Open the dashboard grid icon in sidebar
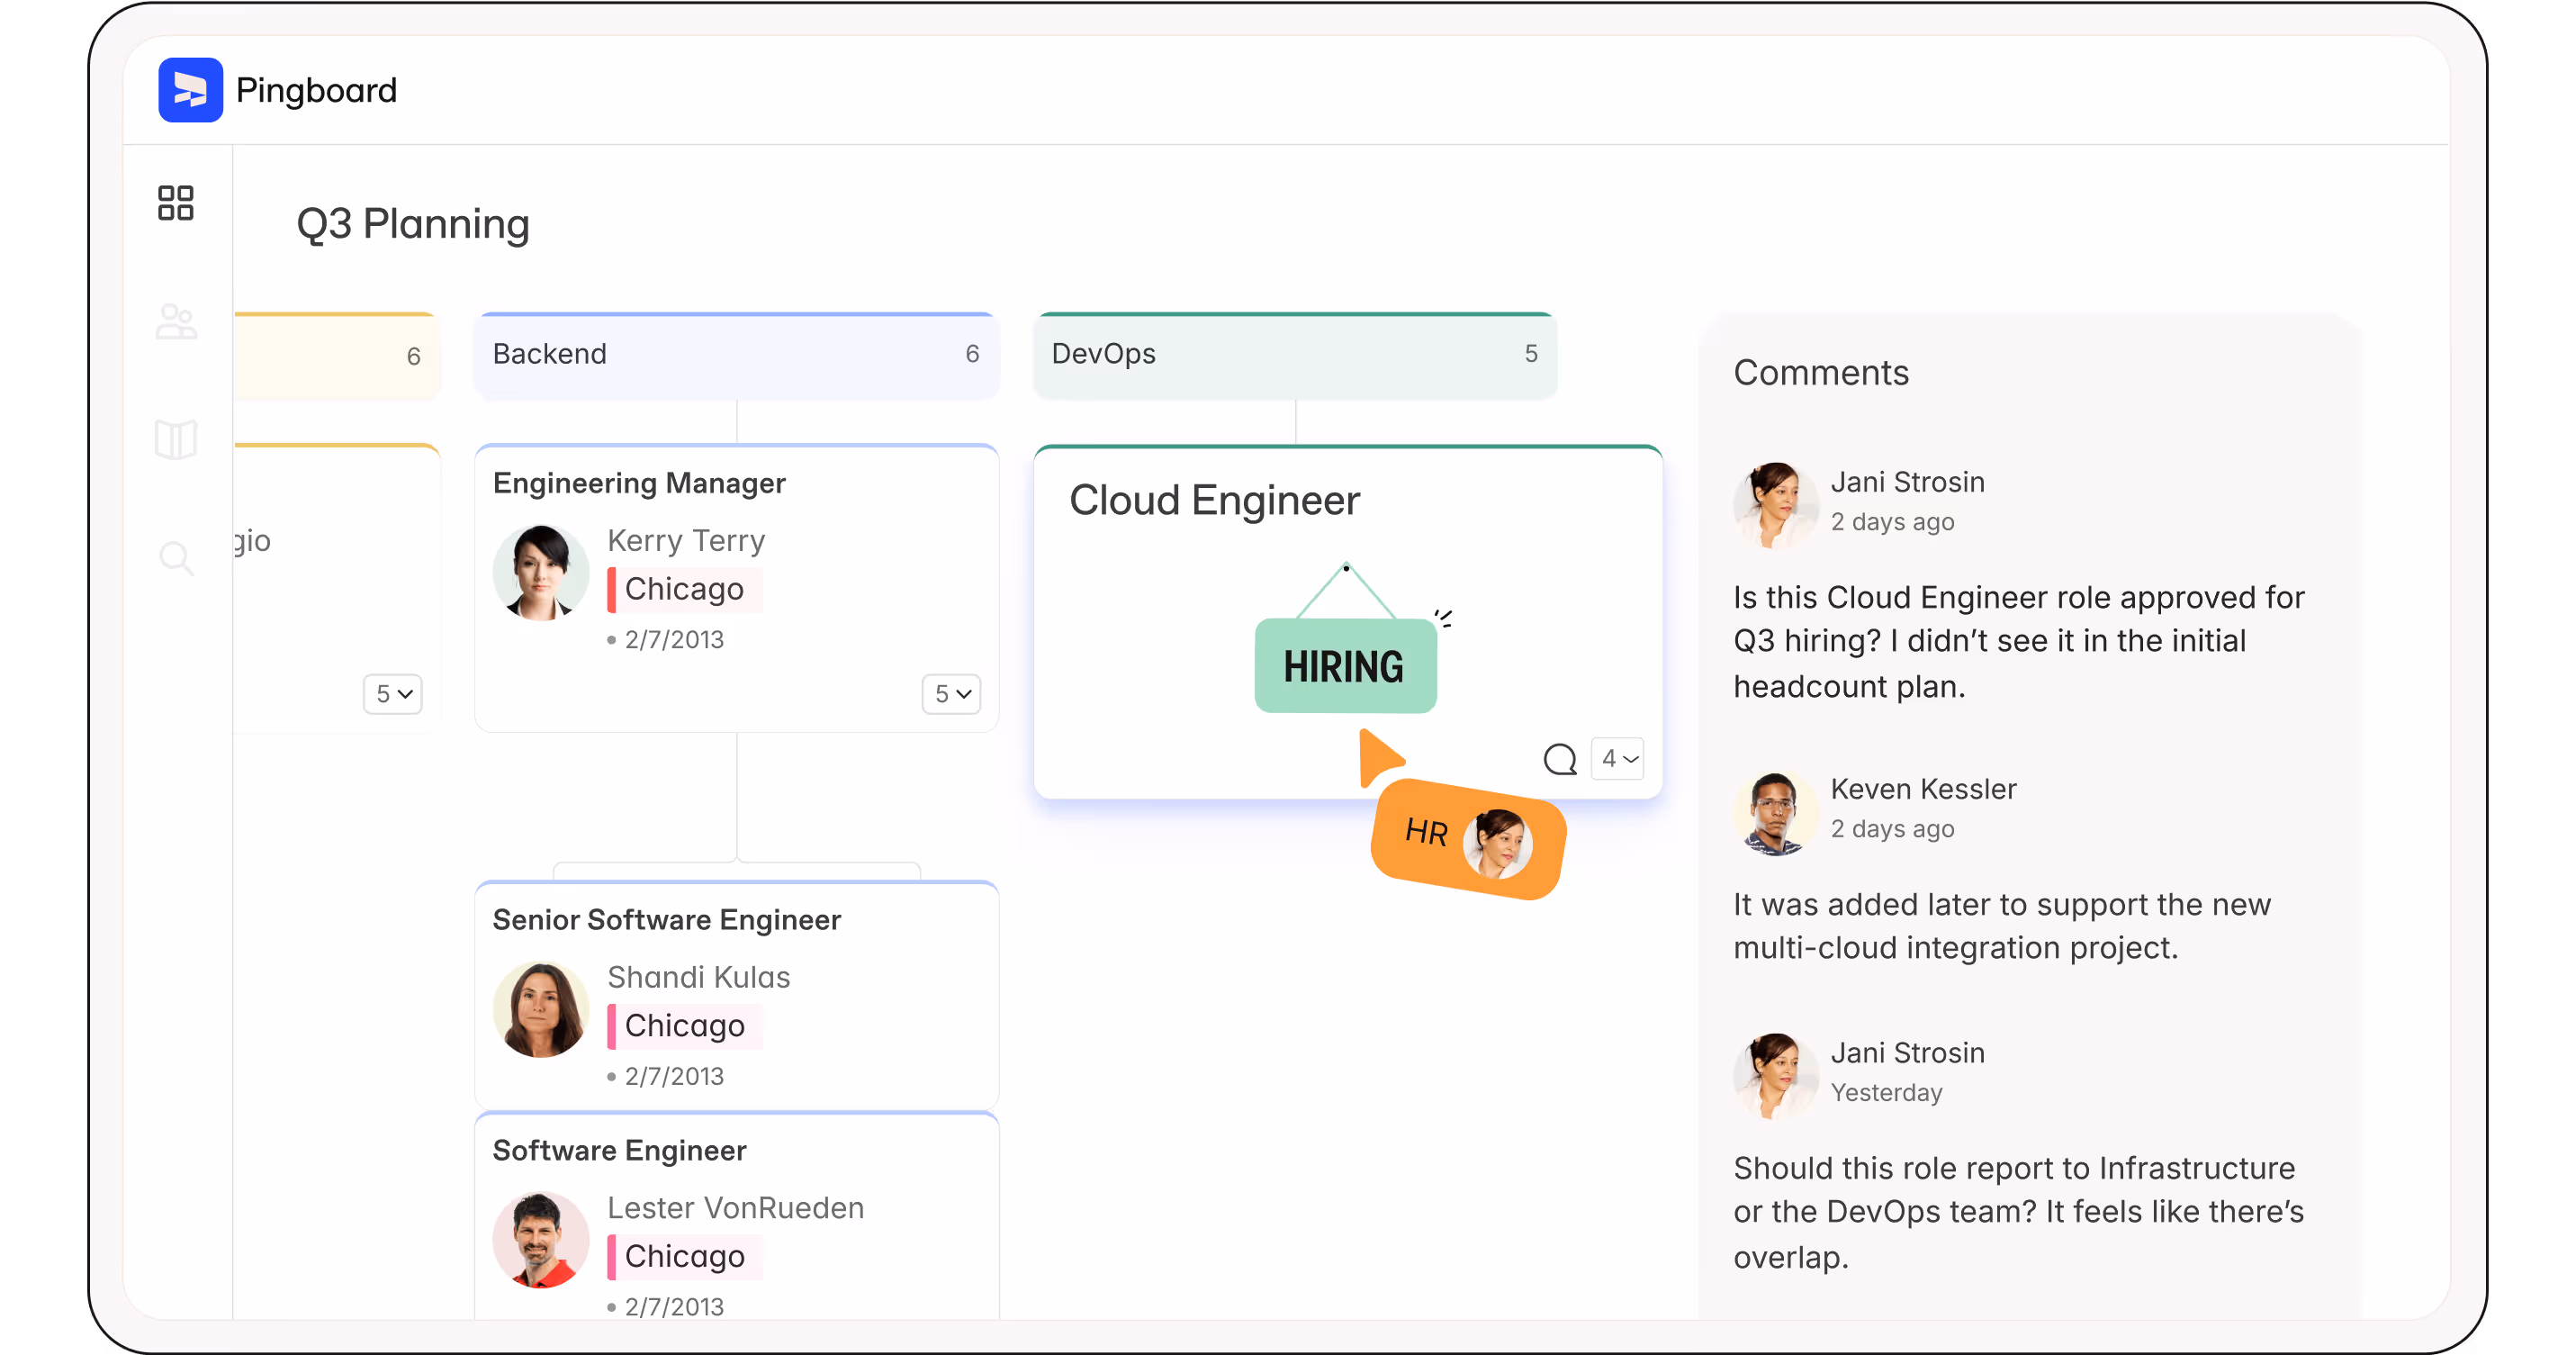 click(x=176, y=203)
